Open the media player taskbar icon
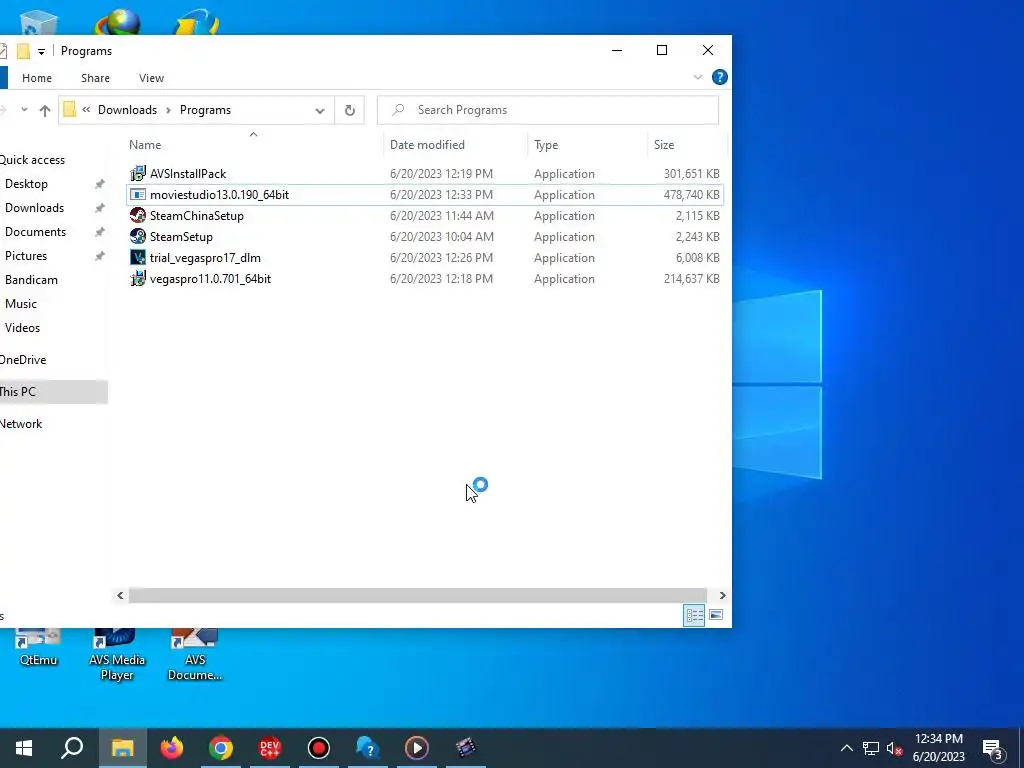 pyautogui.click(x=417, y=748)
